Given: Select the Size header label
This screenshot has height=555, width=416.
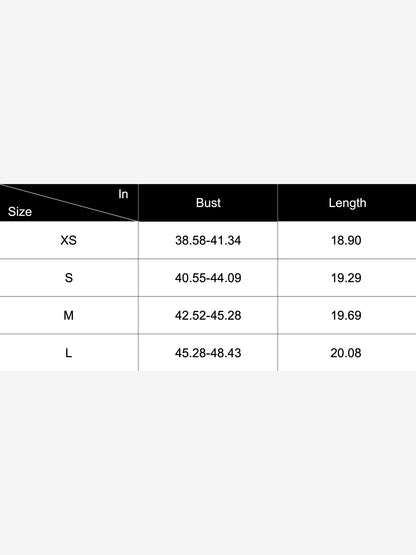Looking at the screenshot, I should [20, 212].
